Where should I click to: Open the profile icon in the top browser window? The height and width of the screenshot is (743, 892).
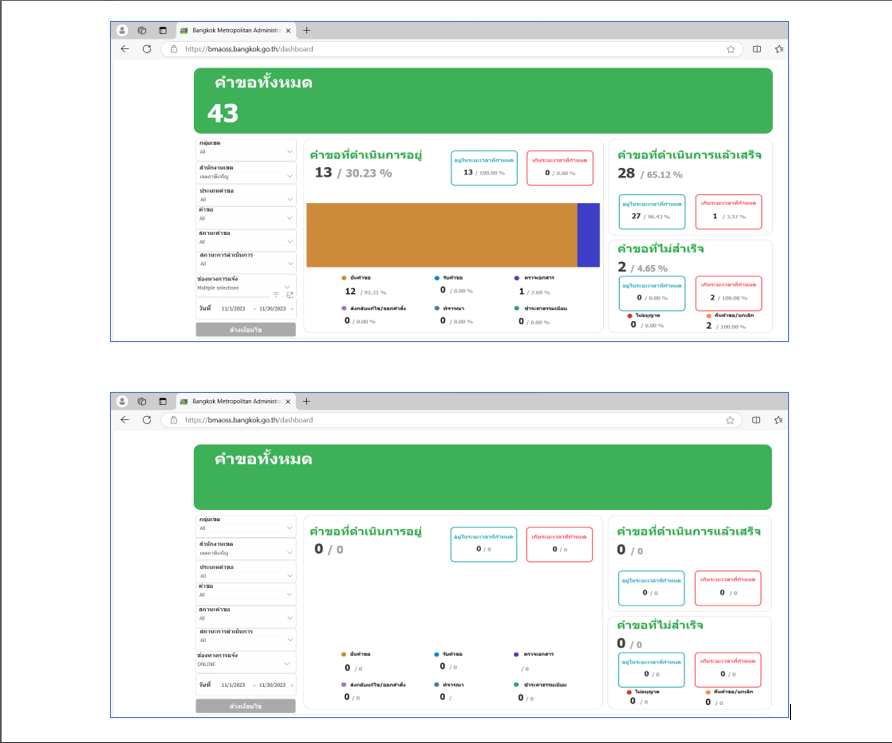[x=122, y=31]
